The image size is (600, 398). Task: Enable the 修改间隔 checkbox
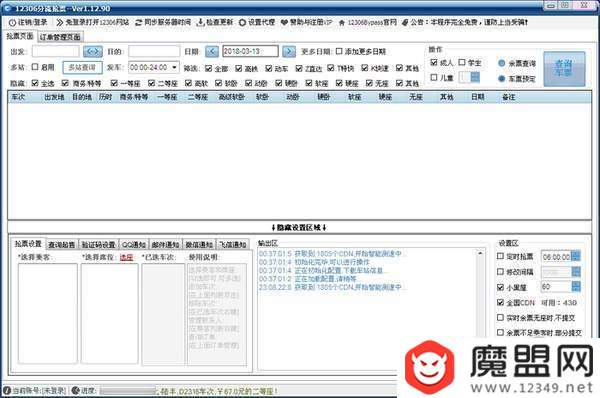[x=500, y=271]
